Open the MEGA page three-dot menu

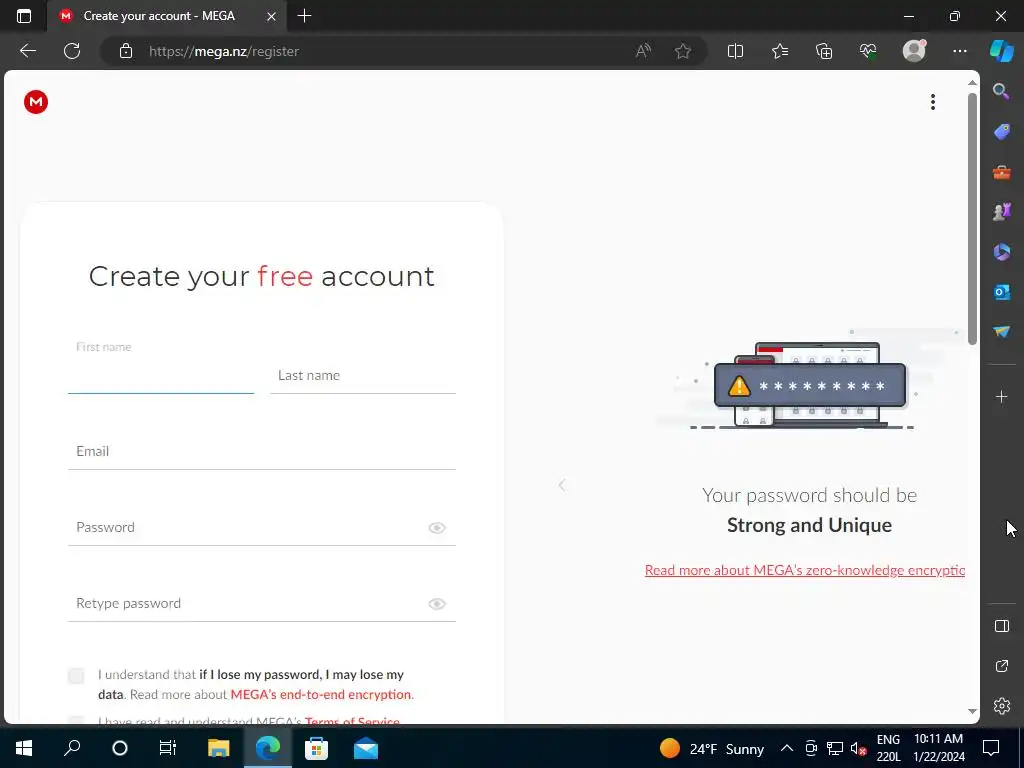tap(933, 102)
